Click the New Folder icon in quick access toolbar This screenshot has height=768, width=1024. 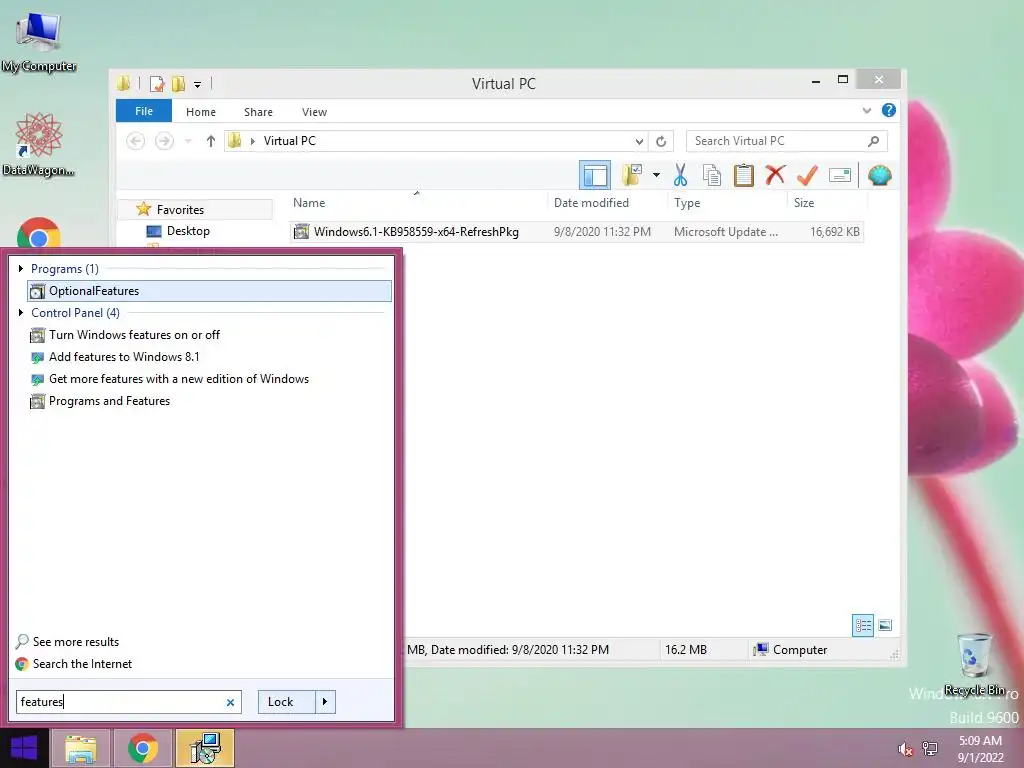(x=178, y=84)
